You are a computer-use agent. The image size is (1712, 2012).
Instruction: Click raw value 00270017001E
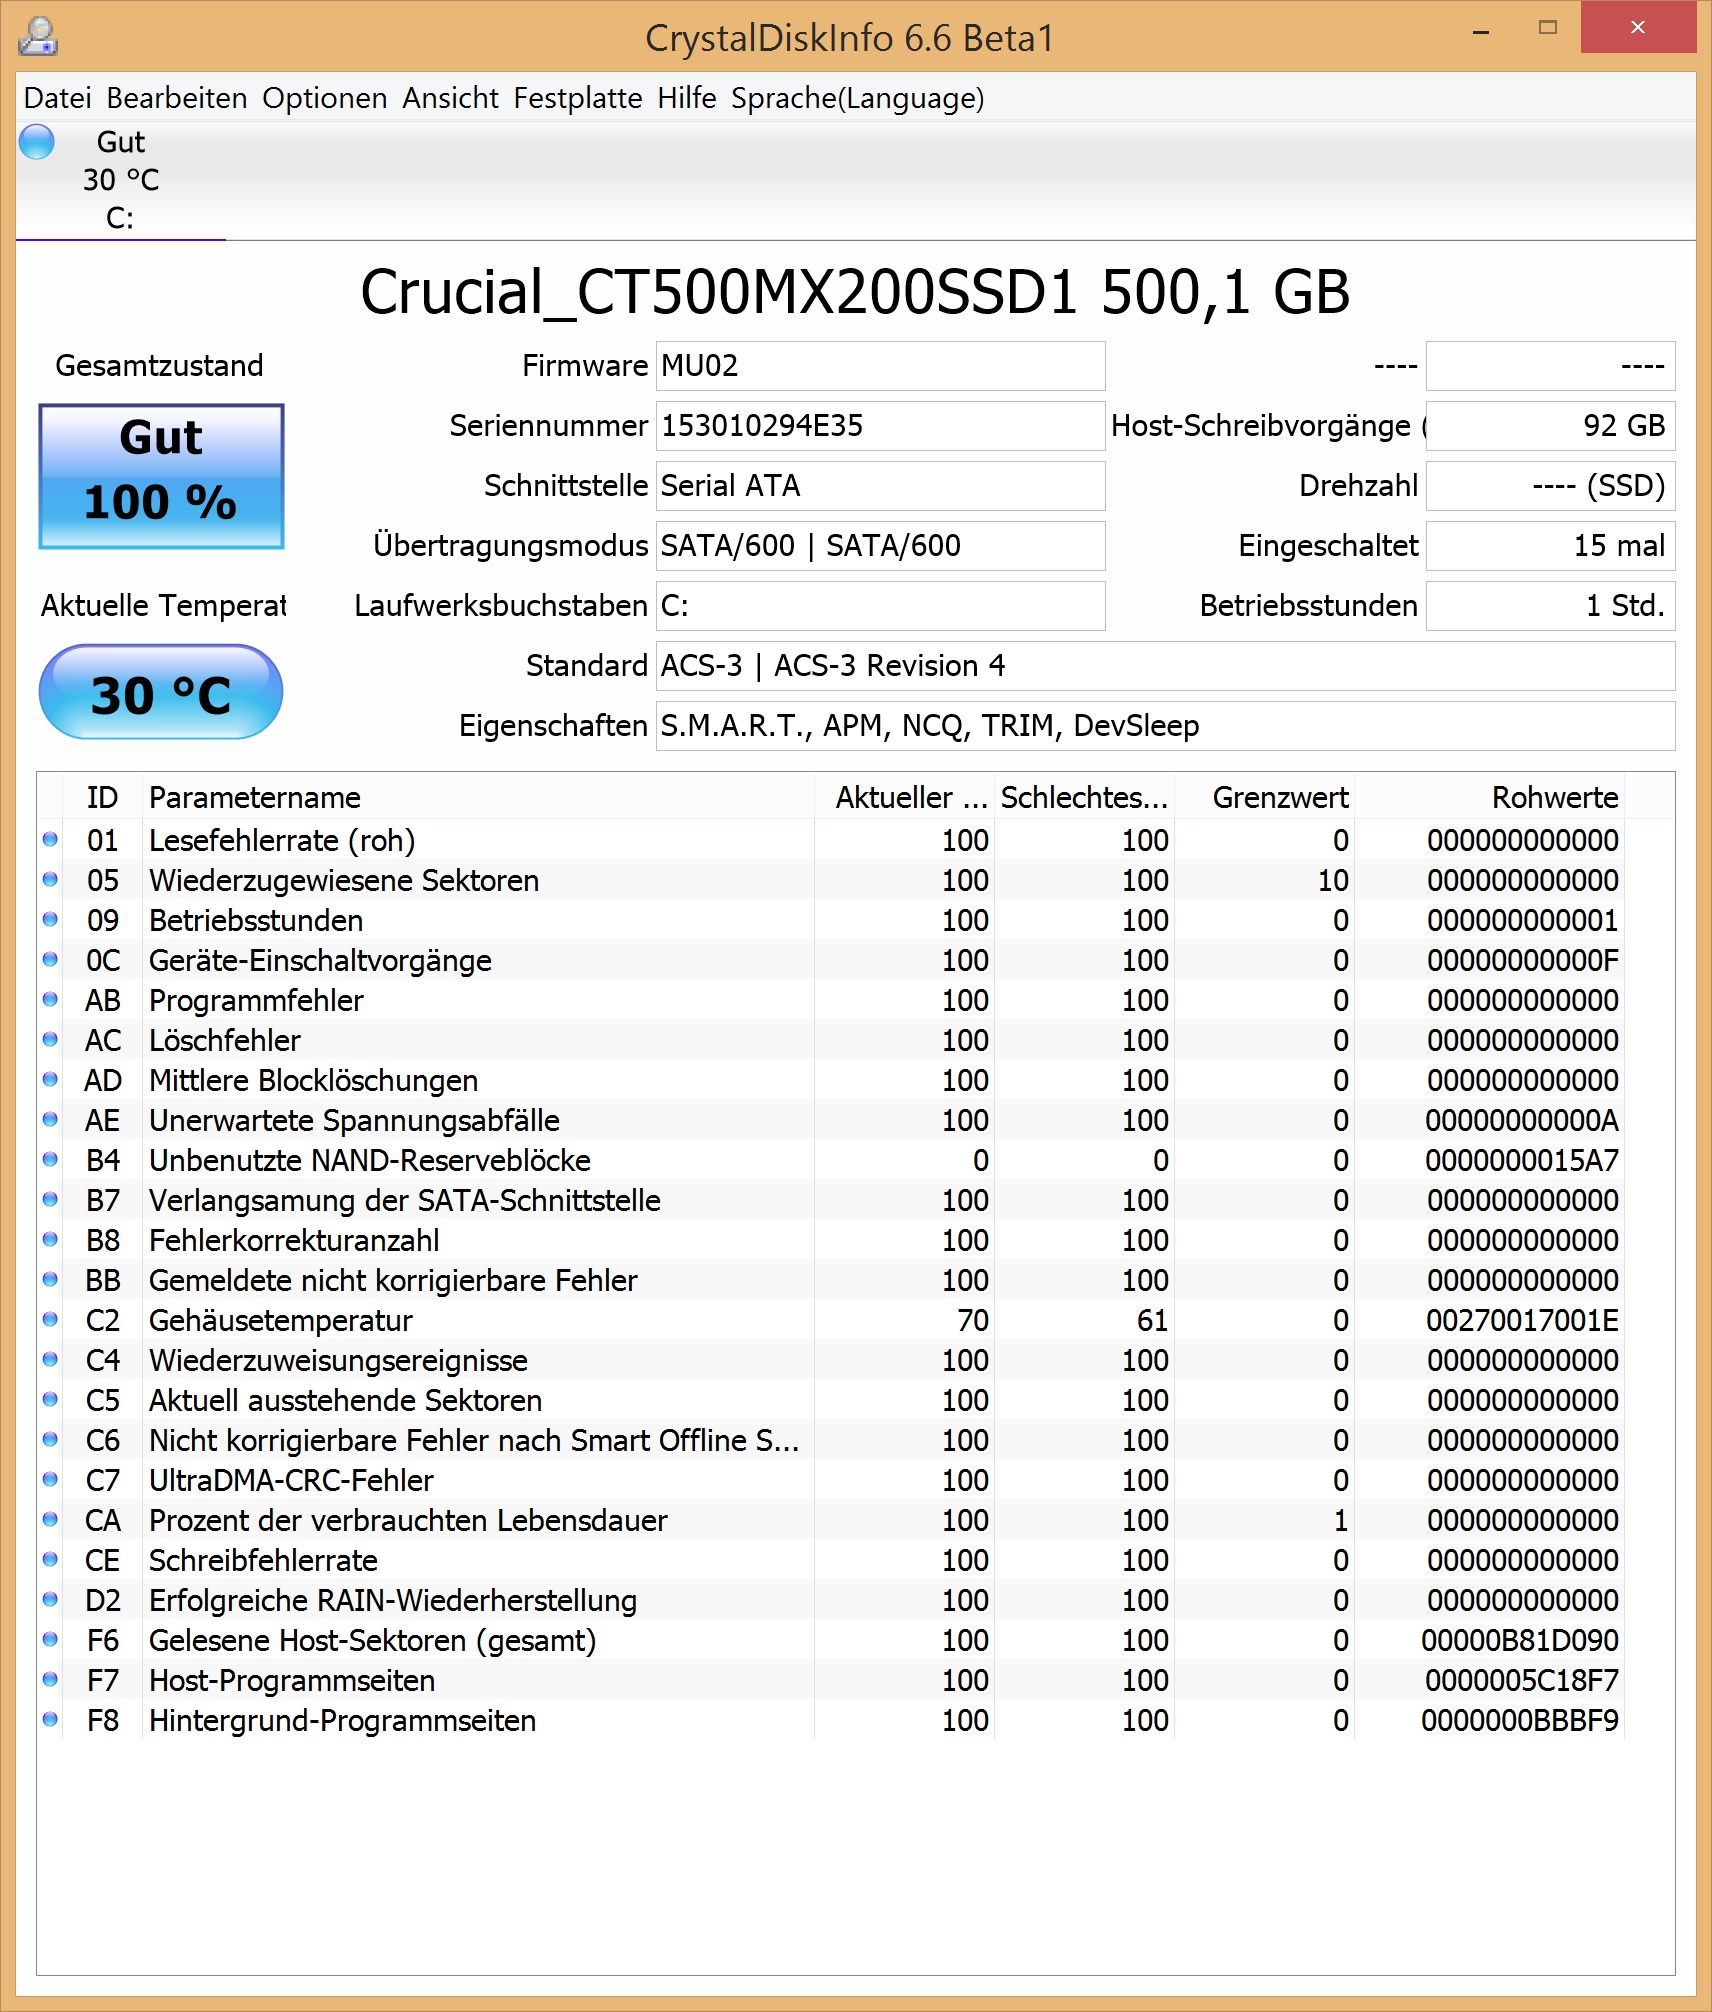1522,1320
